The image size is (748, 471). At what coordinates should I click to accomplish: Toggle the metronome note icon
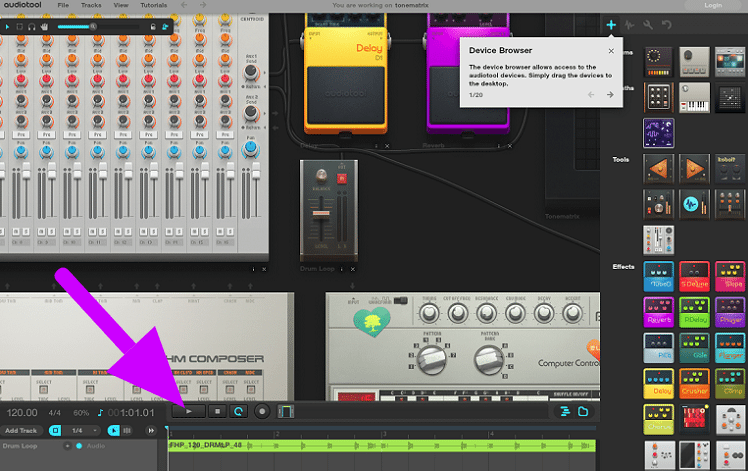(x=100, y=412)
